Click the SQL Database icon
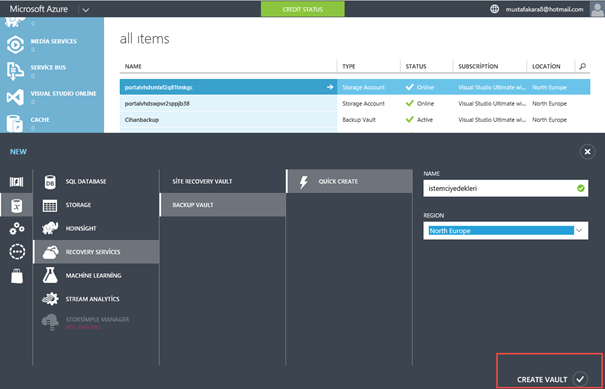The image size is (605, 389). click(50, 182)
